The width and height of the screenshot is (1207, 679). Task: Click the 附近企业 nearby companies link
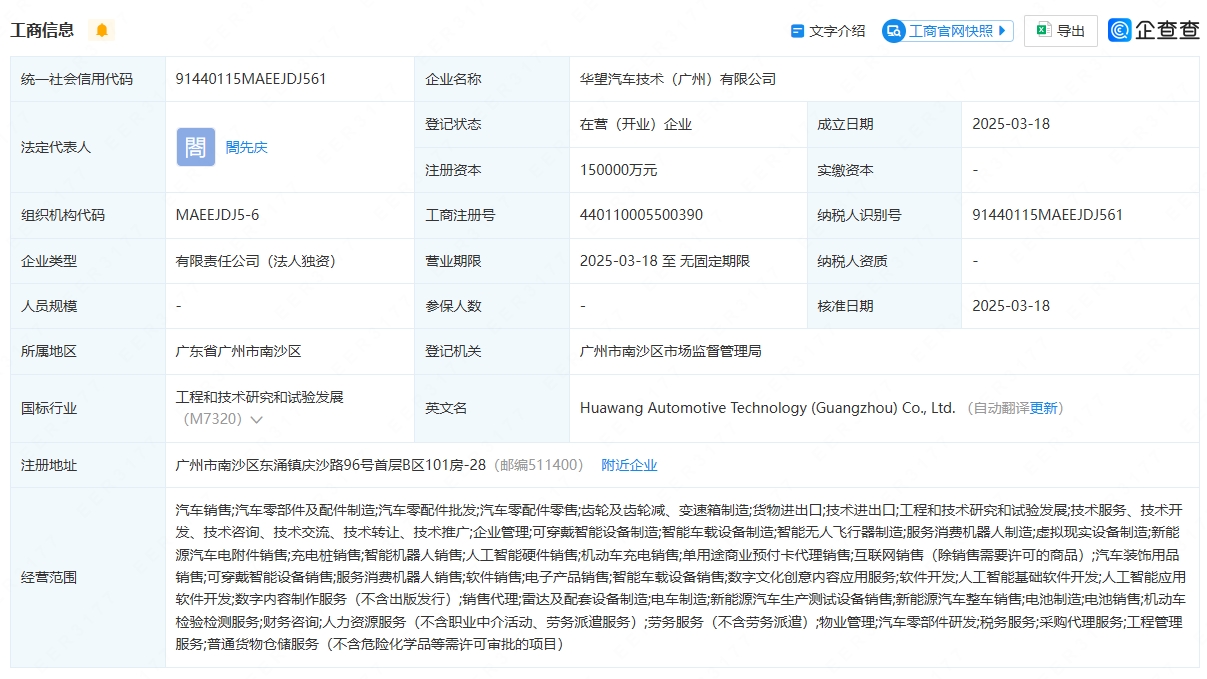point(629,464)
